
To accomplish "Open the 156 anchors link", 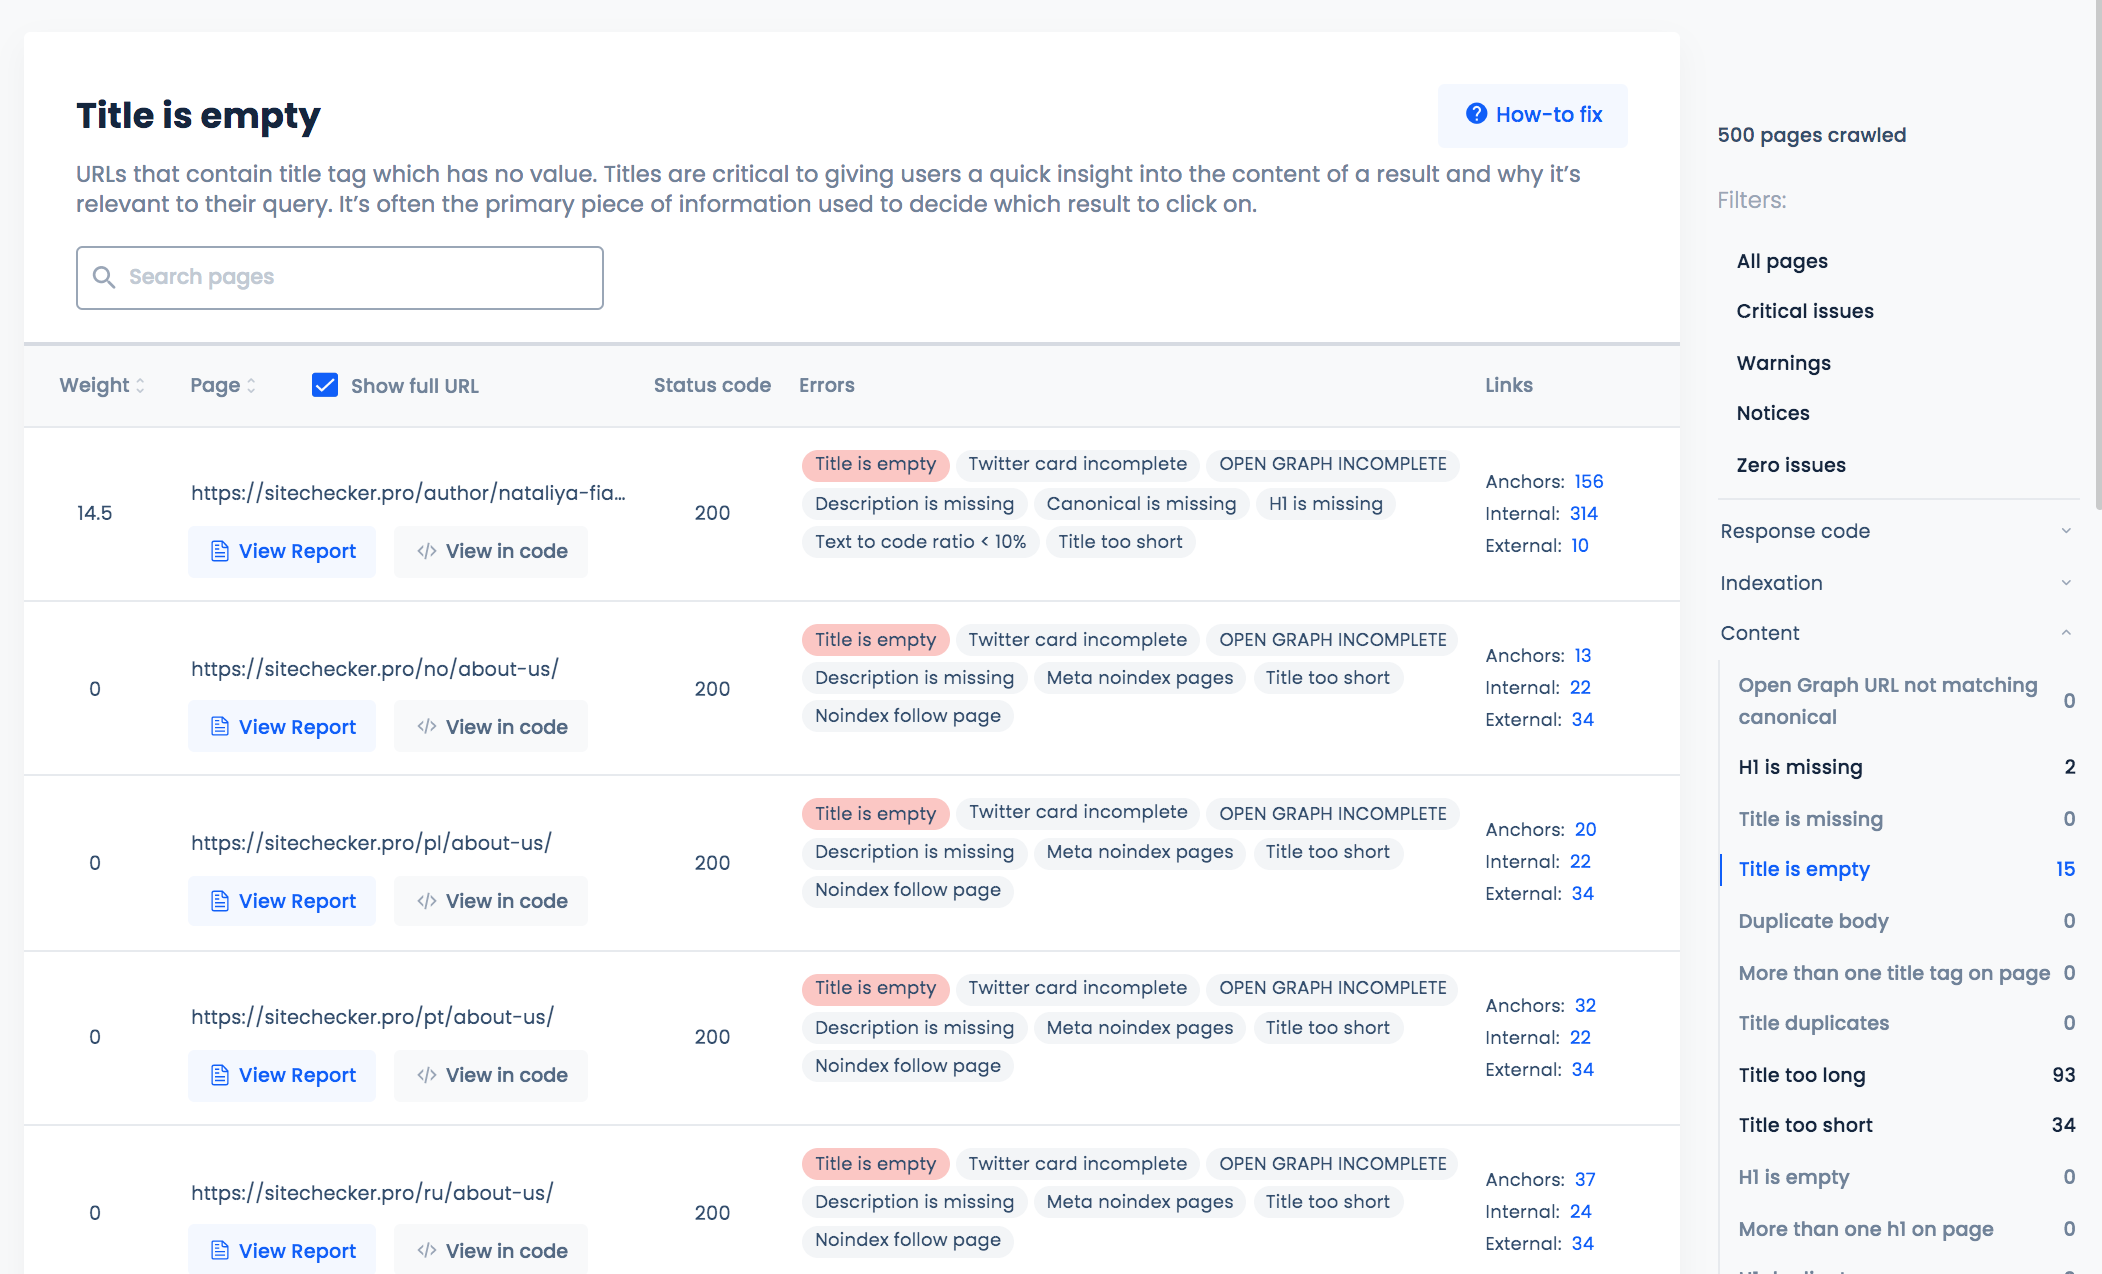I will click(1588, 481).
